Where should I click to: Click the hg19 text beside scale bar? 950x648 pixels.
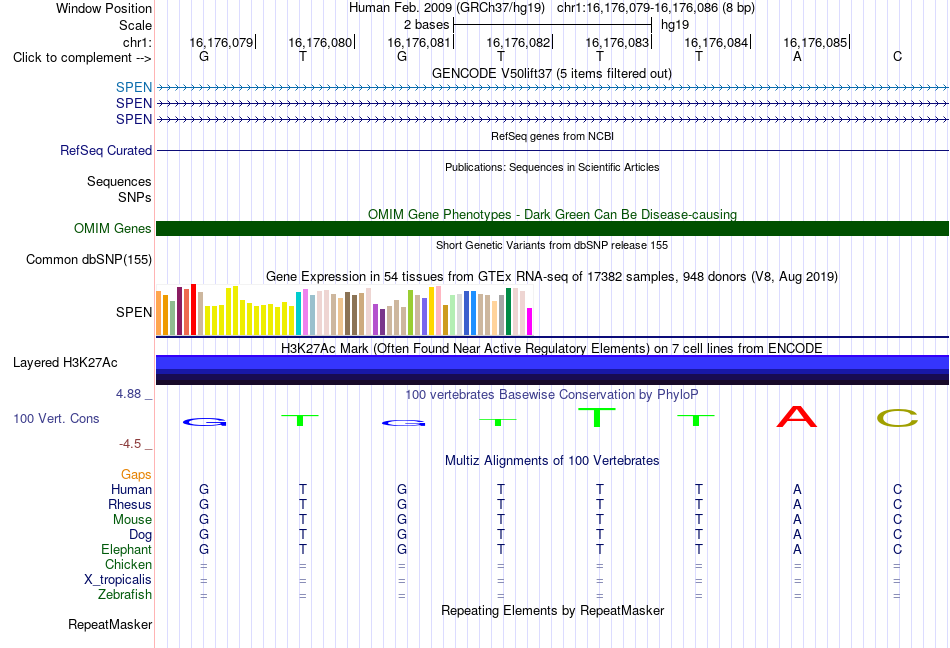[x=675, y=25]
